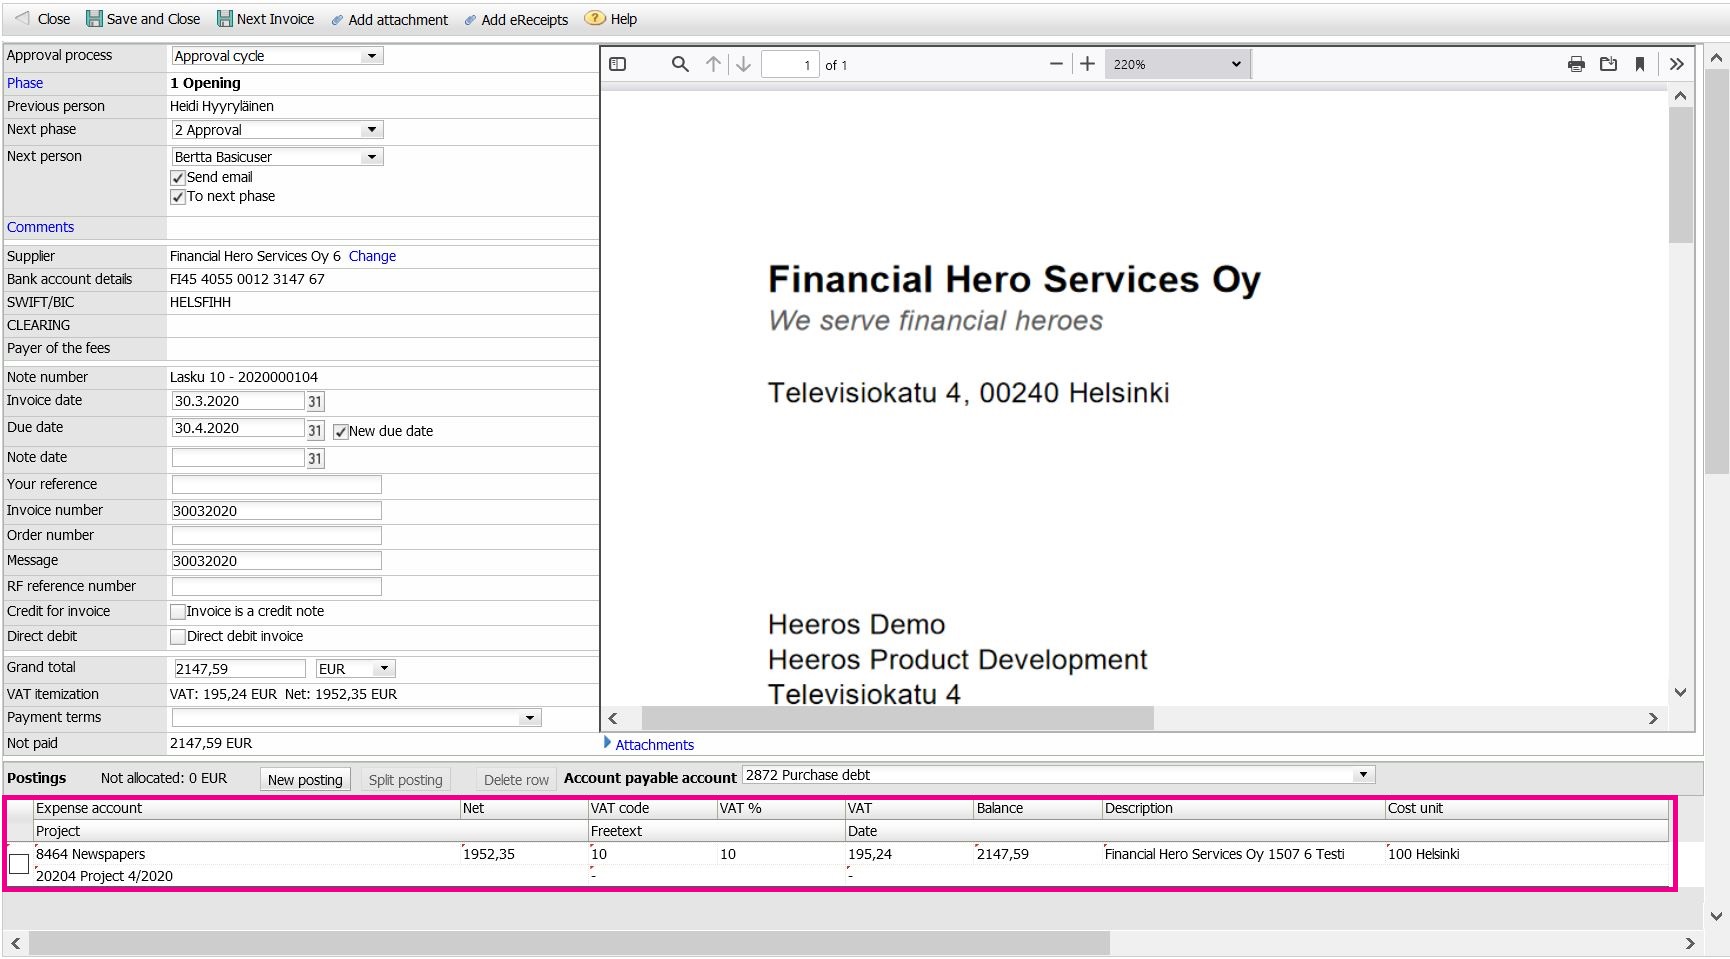Screen dimensions: 1730x959
Task: Open the PDF search magnifier
Action: click(x=680, y=64)
